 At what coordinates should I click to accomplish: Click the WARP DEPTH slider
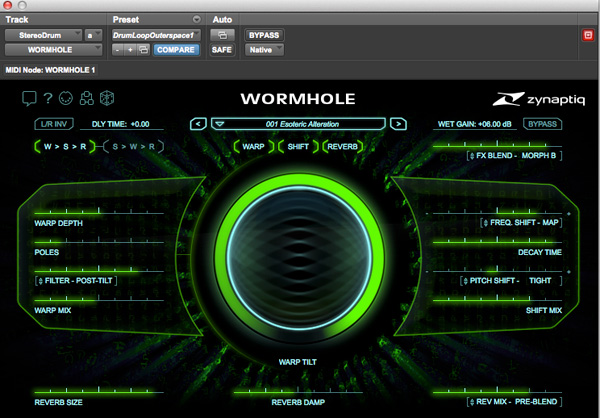coord(99,212)
